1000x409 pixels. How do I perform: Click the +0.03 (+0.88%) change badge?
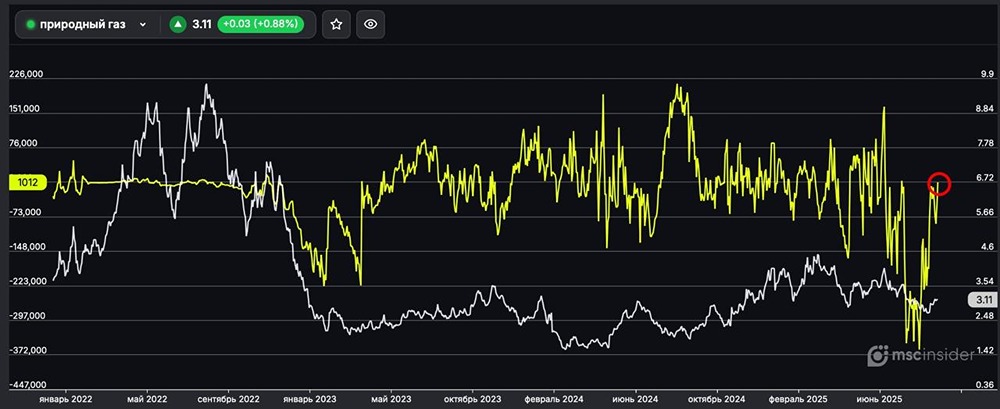[260, 24]
